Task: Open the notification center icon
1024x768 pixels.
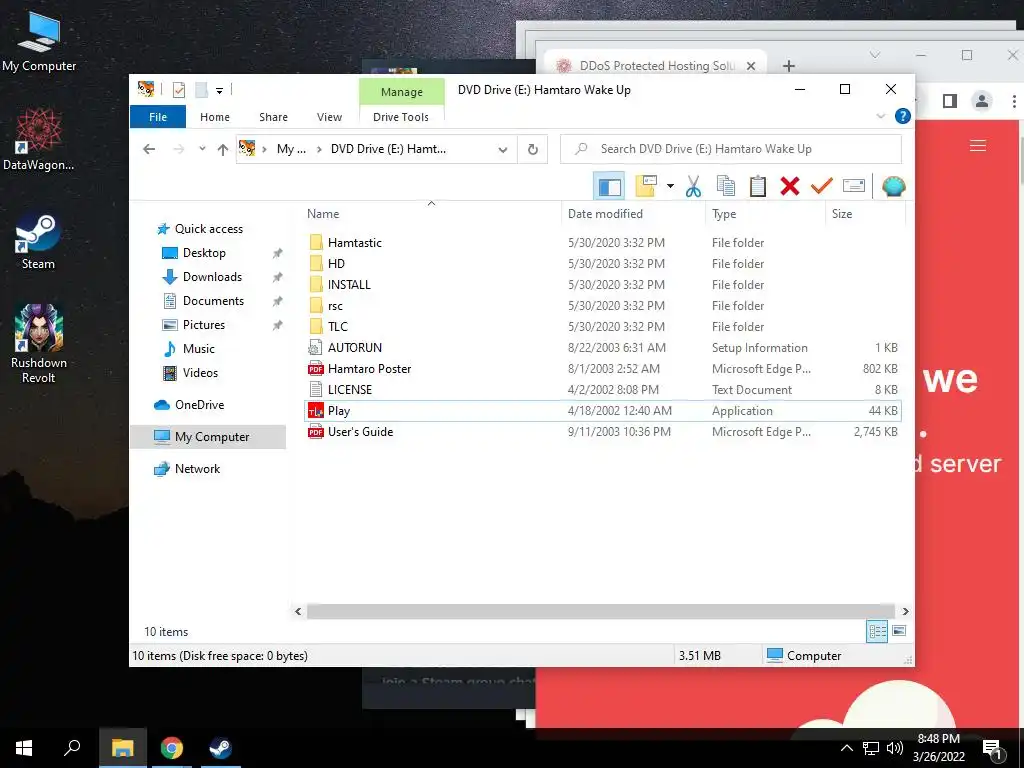Action: [x=993, y=748]
